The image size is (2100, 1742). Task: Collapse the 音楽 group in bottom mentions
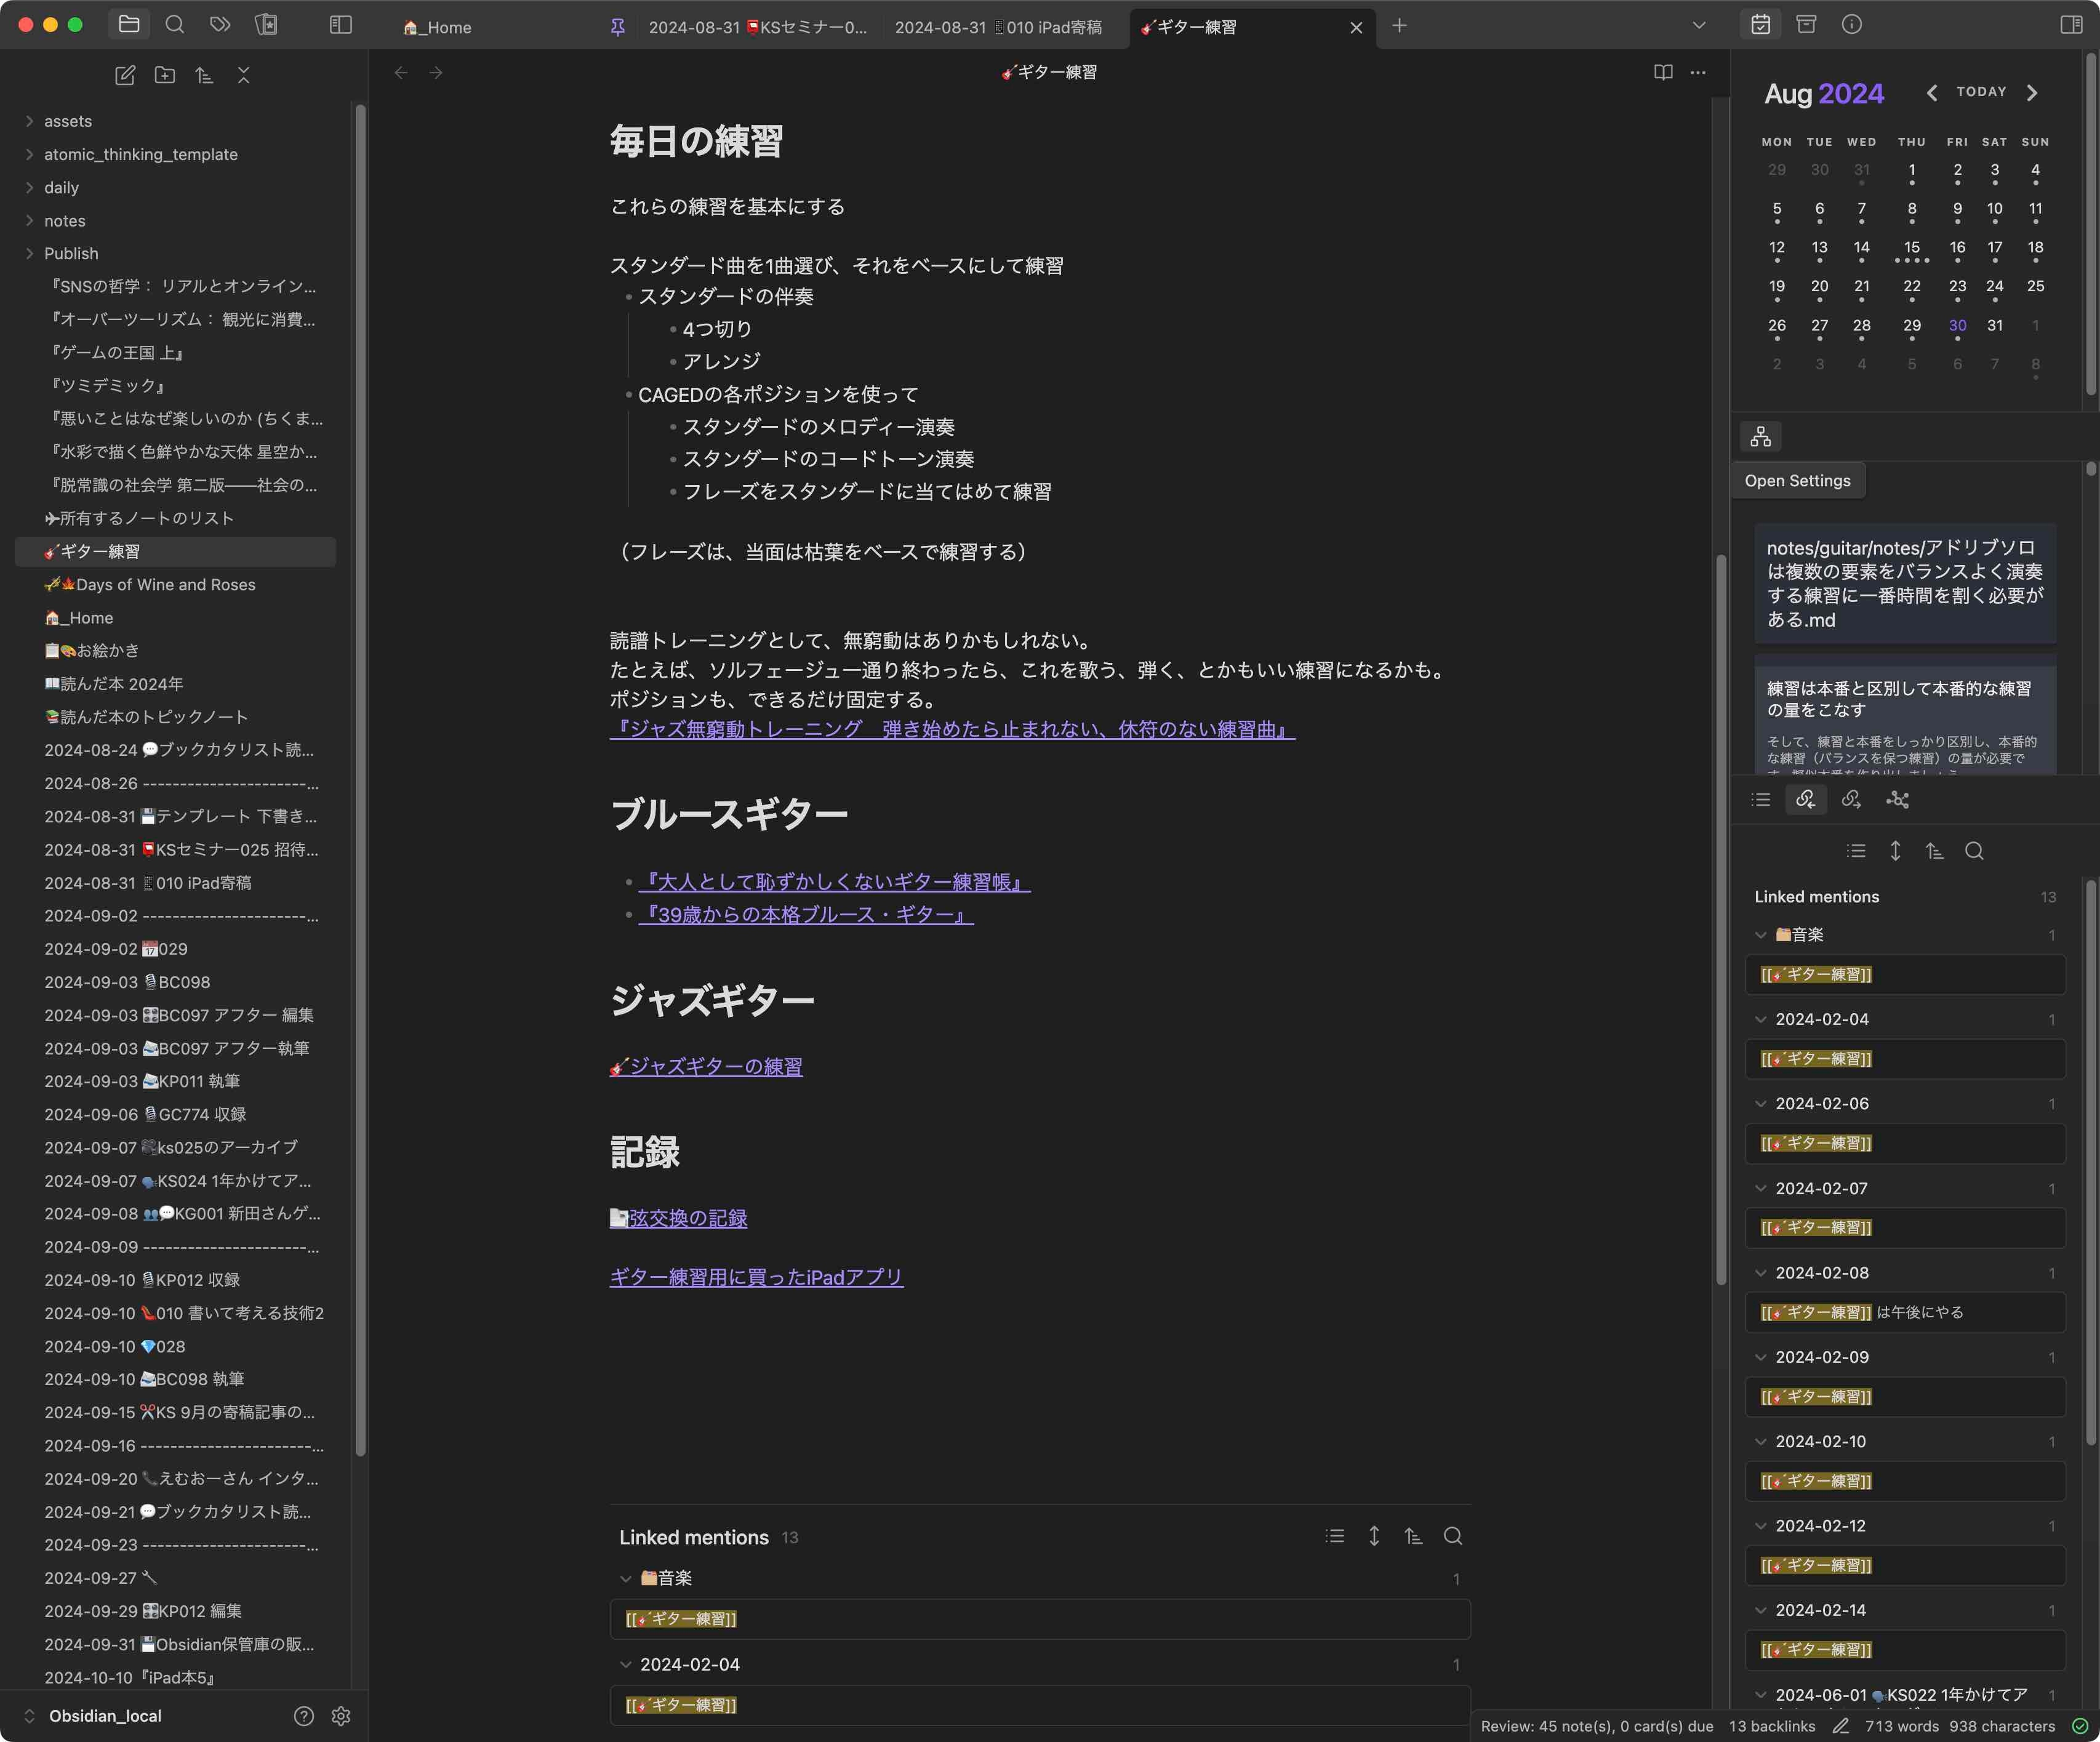click(626, 1578)
